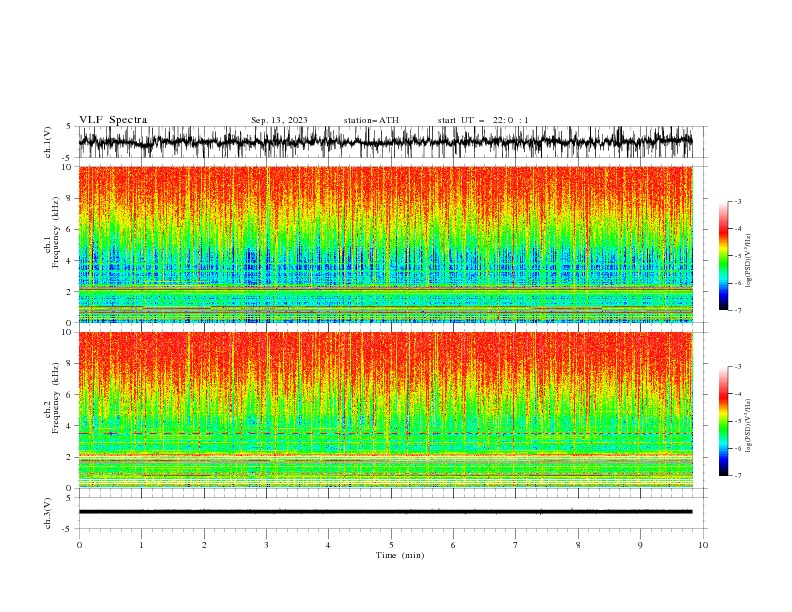Click the 'VLF Spectra' title text
The width and height of the screenshot is (792, 612).
[x=113, y=120]
